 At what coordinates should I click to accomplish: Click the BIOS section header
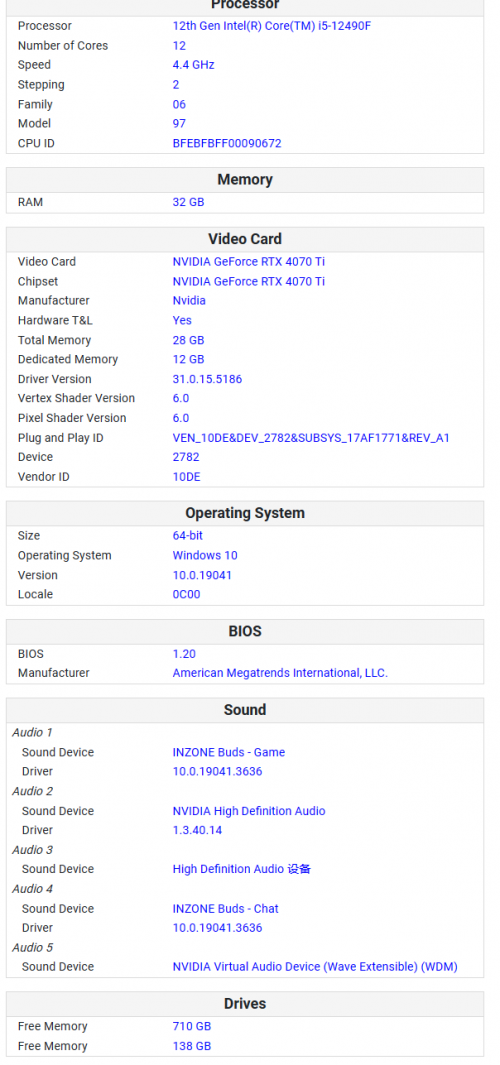tap(245, 632)
